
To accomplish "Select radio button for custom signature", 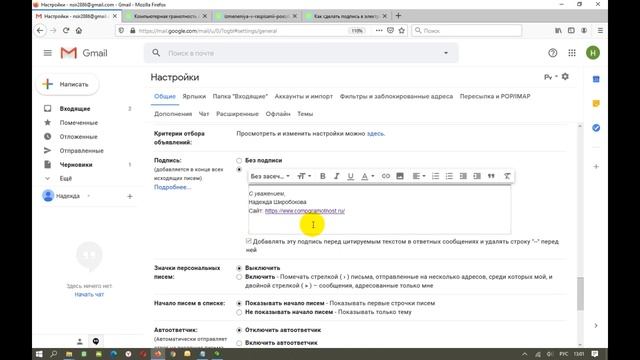I will (x=239, y=170).
